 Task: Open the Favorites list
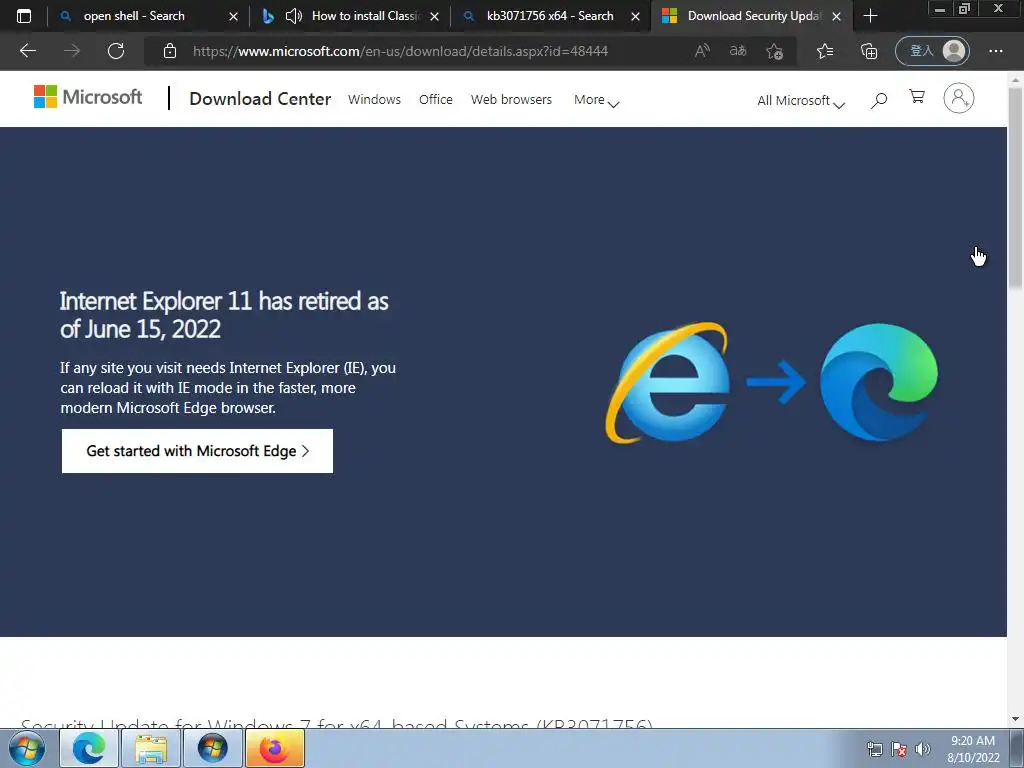point(825,51)
